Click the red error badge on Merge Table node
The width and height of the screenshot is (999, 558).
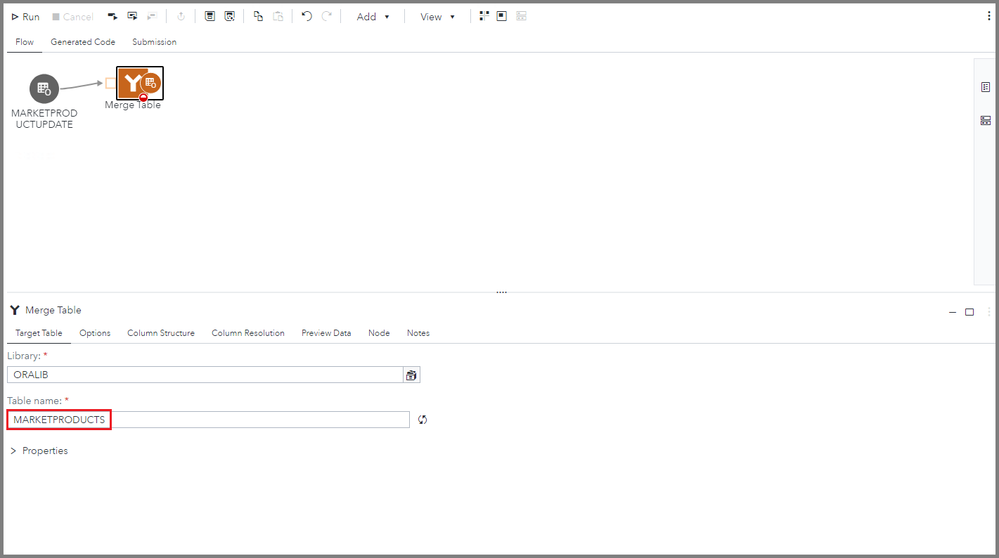(143, 97)
